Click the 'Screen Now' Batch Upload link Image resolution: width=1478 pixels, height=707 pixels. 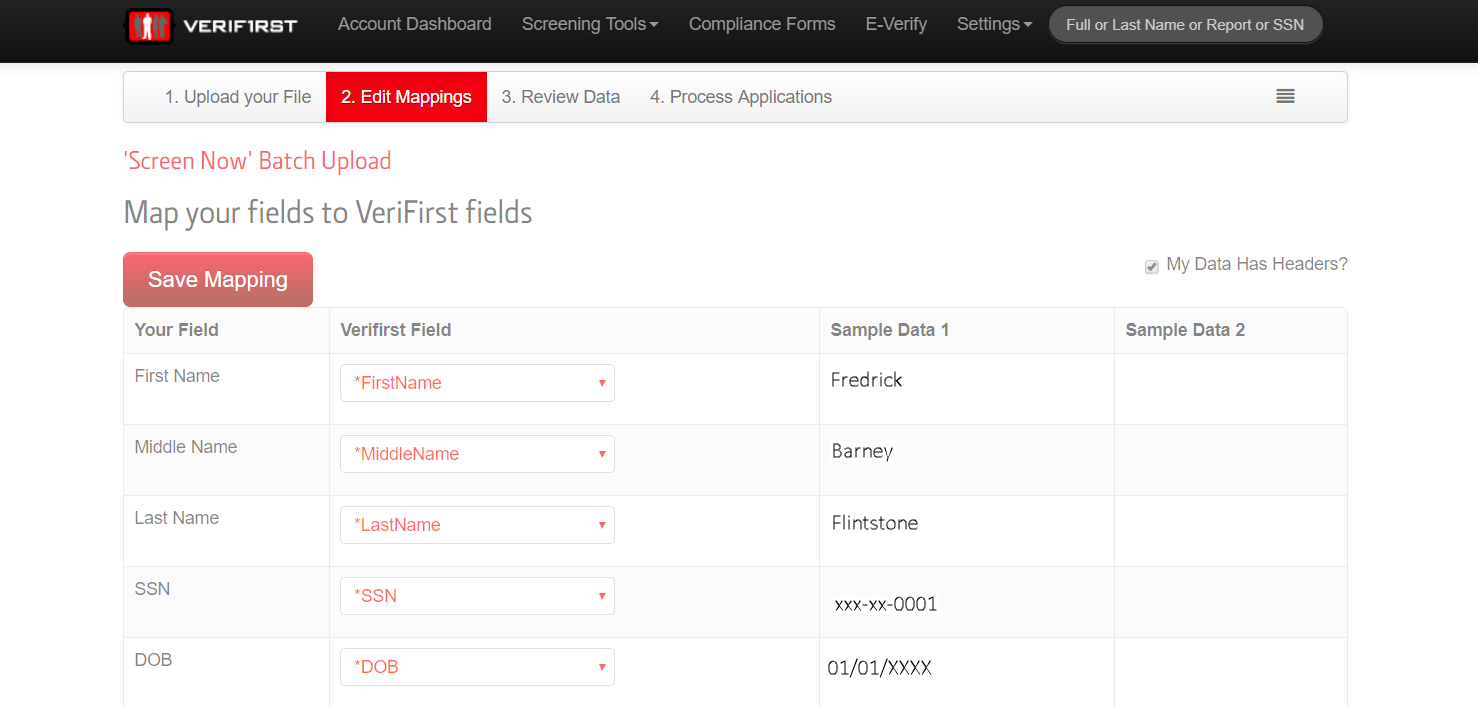pyautogui.click(x=257, y=160)
